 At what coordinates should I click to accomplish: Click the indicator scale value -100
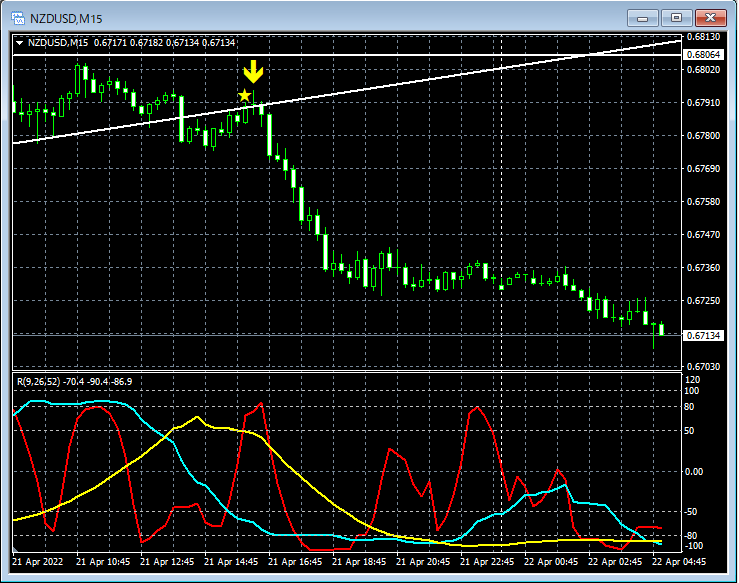(692, 546)
